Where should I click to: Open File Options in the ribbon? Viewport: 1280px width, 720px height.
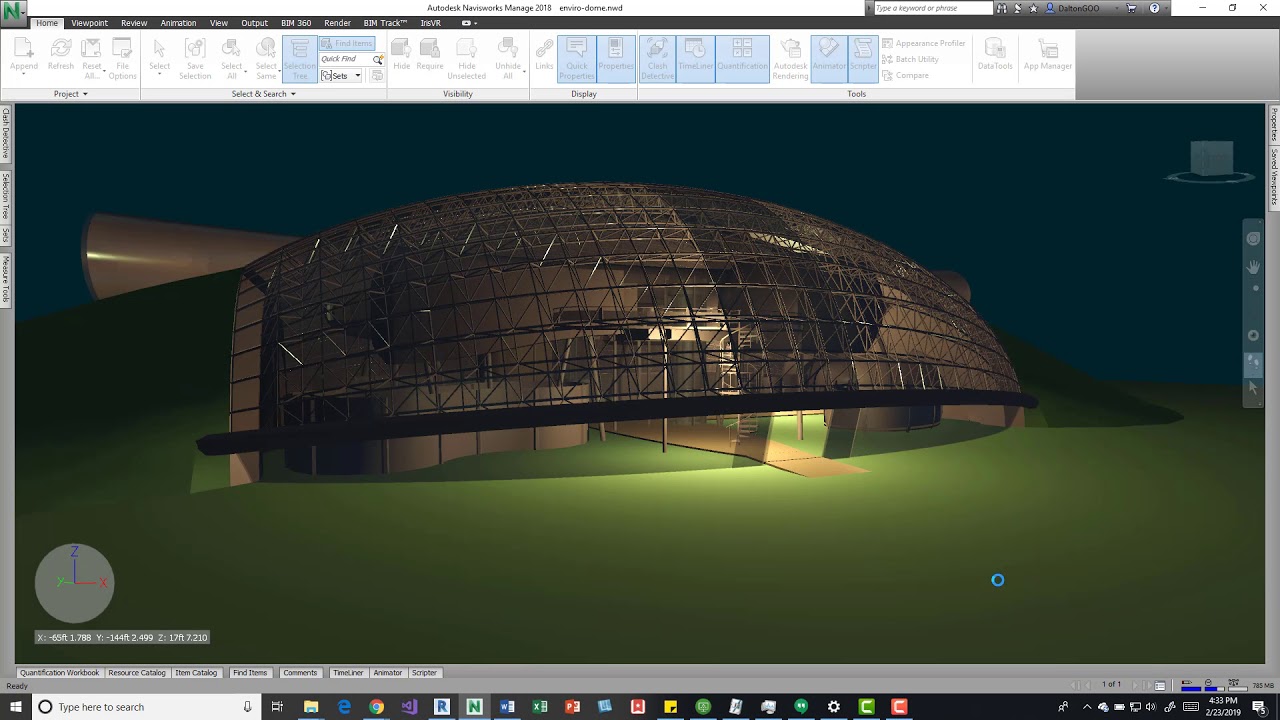point(122,59)
